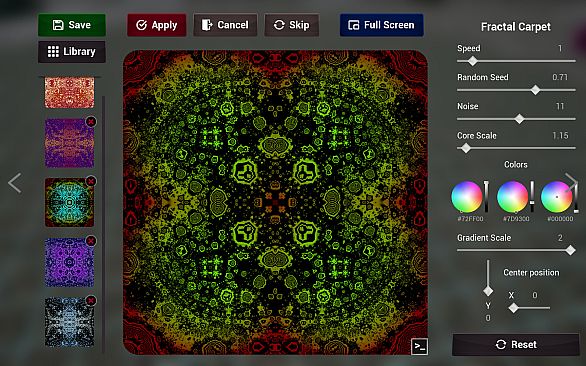Screen dimensions: 586x366
Task: Remove the violet pattern preset
Action: (91, 241)
